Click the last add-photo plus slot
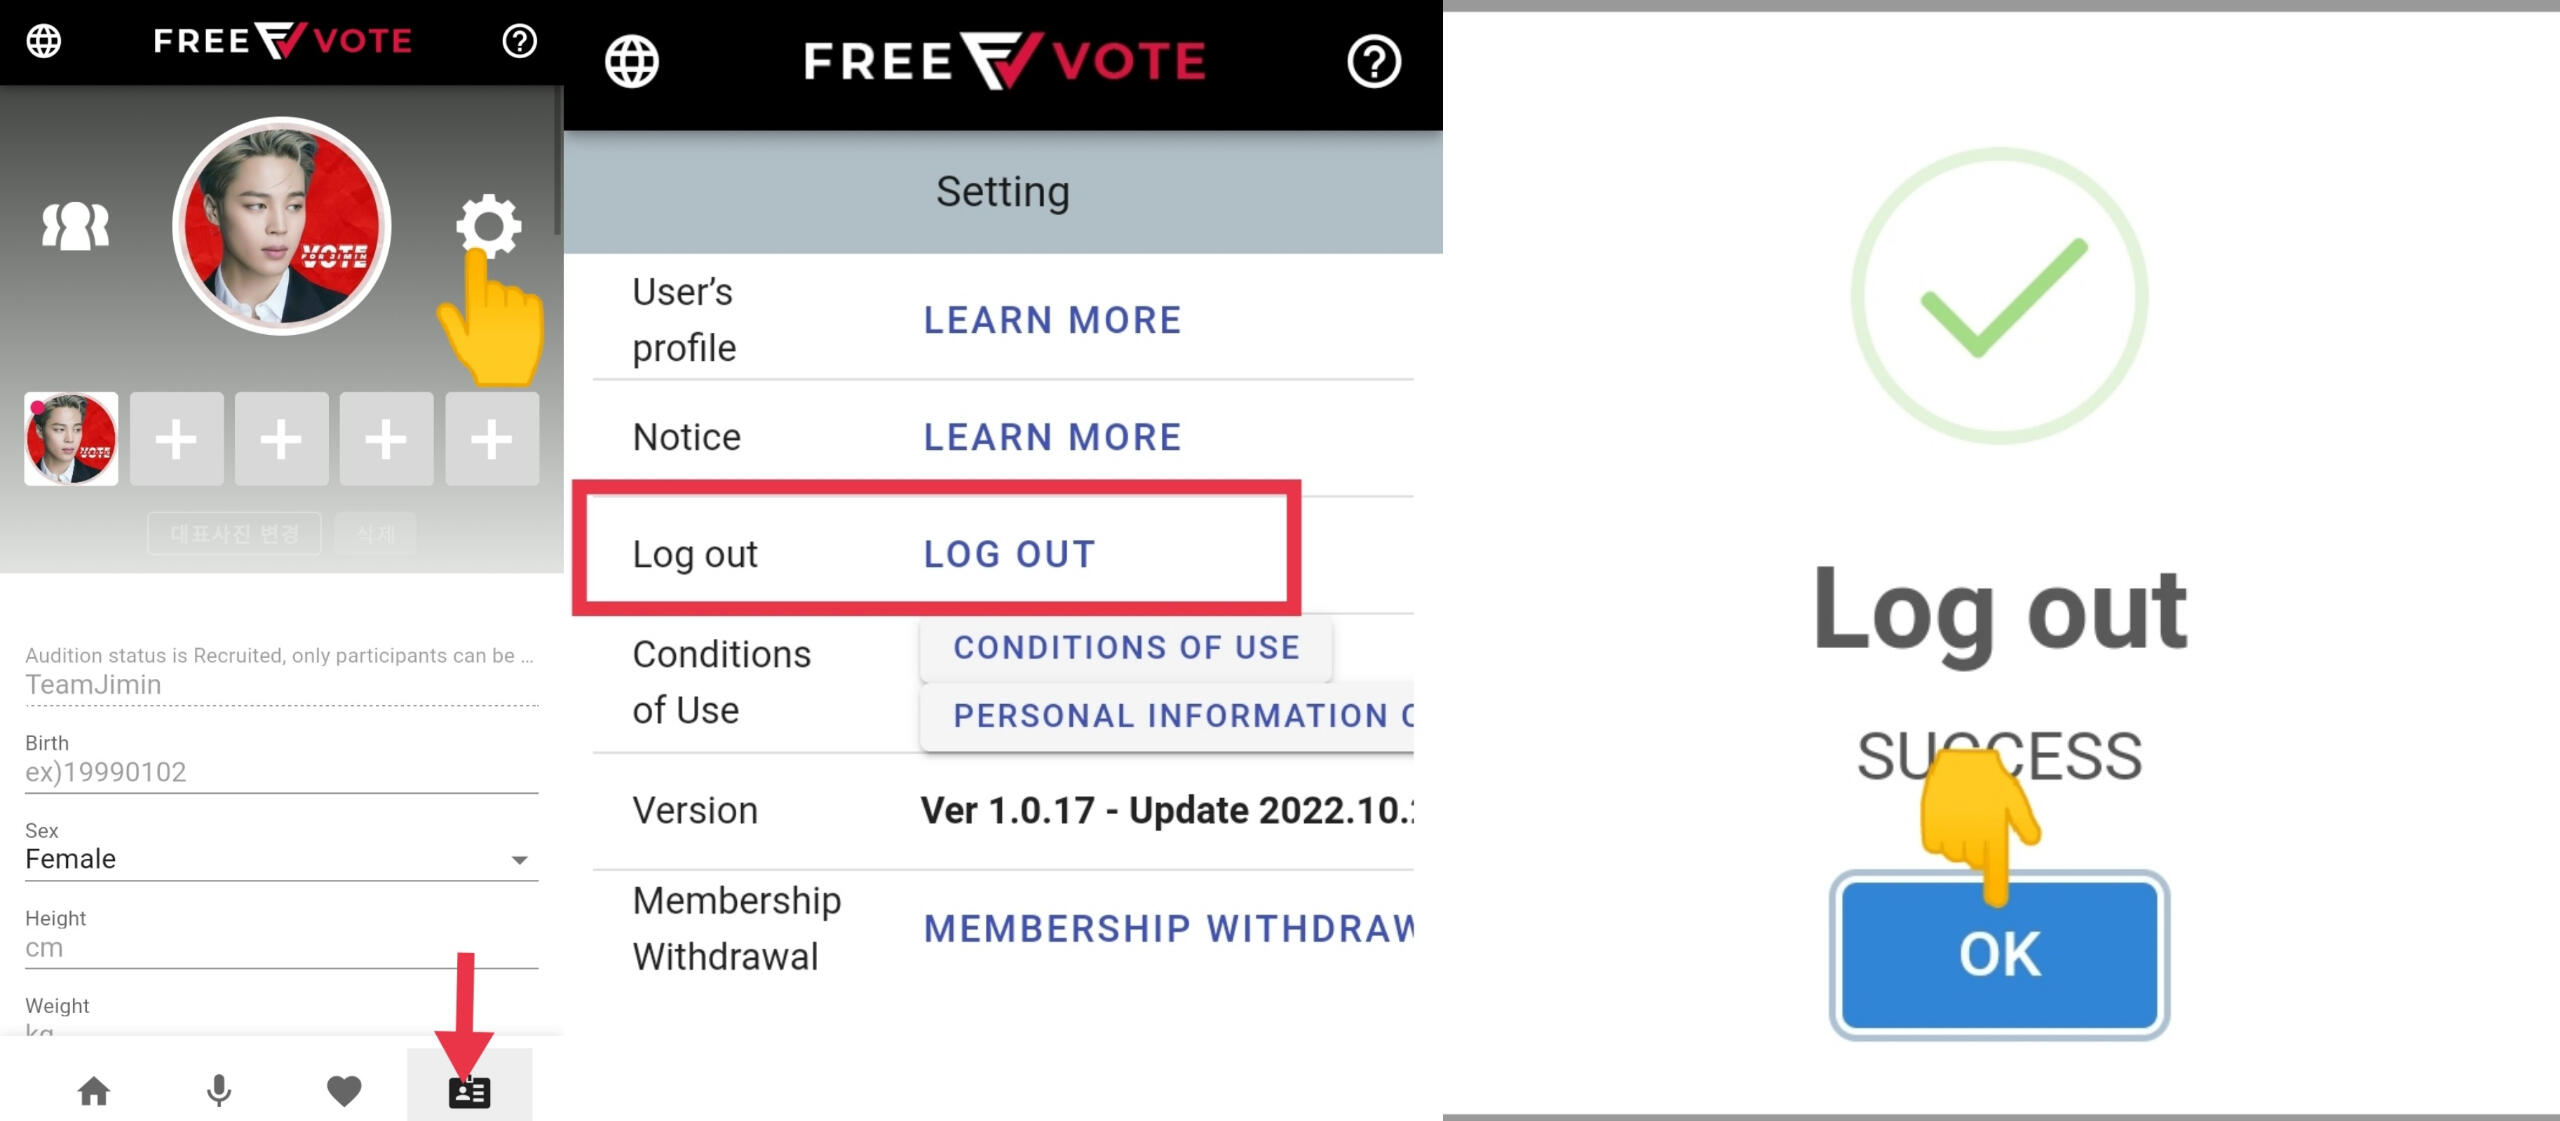2560x1121 pixels. coord(491,439)
